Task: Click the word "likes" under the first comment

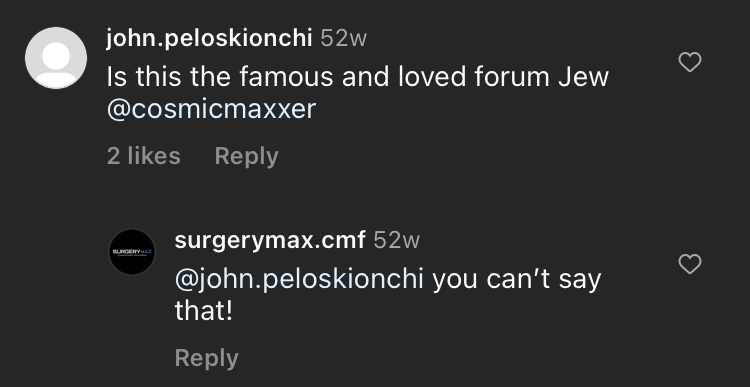Action: [154, 156]
